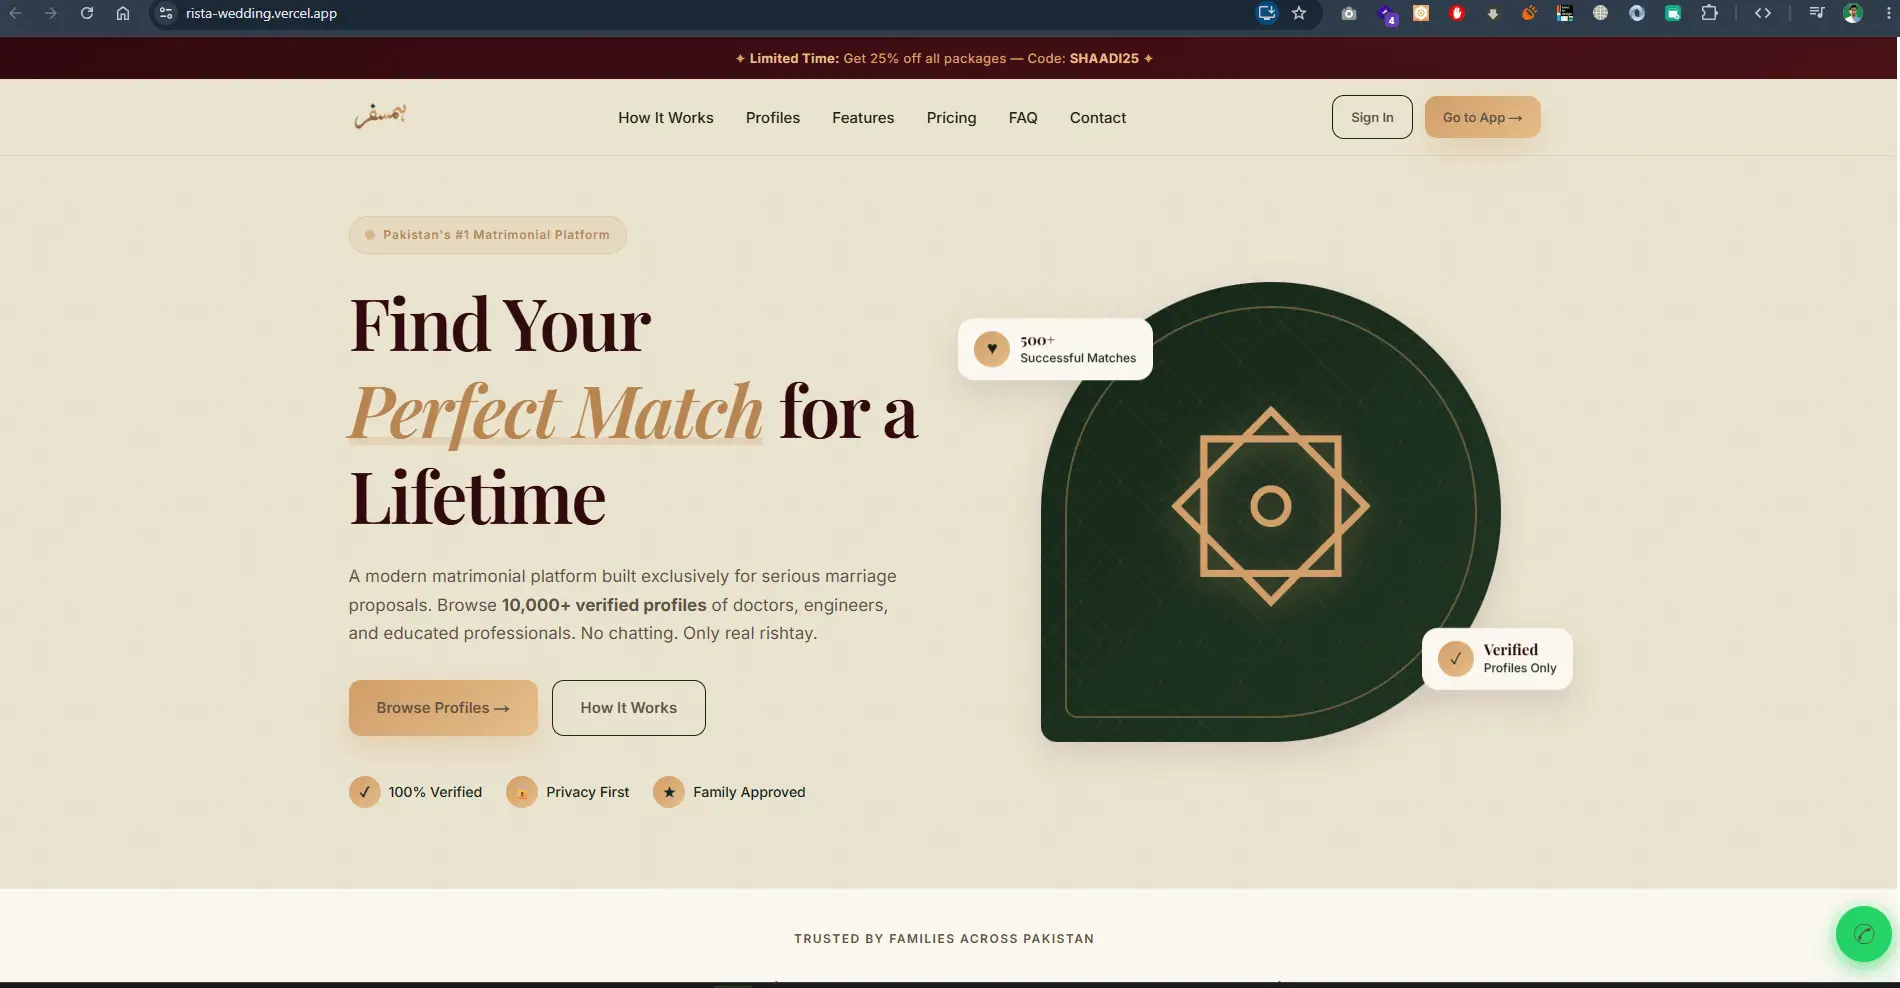This screenshot has width=1900, height=988.
Task: Open the Pricing nav link
Action: point(951,117)
